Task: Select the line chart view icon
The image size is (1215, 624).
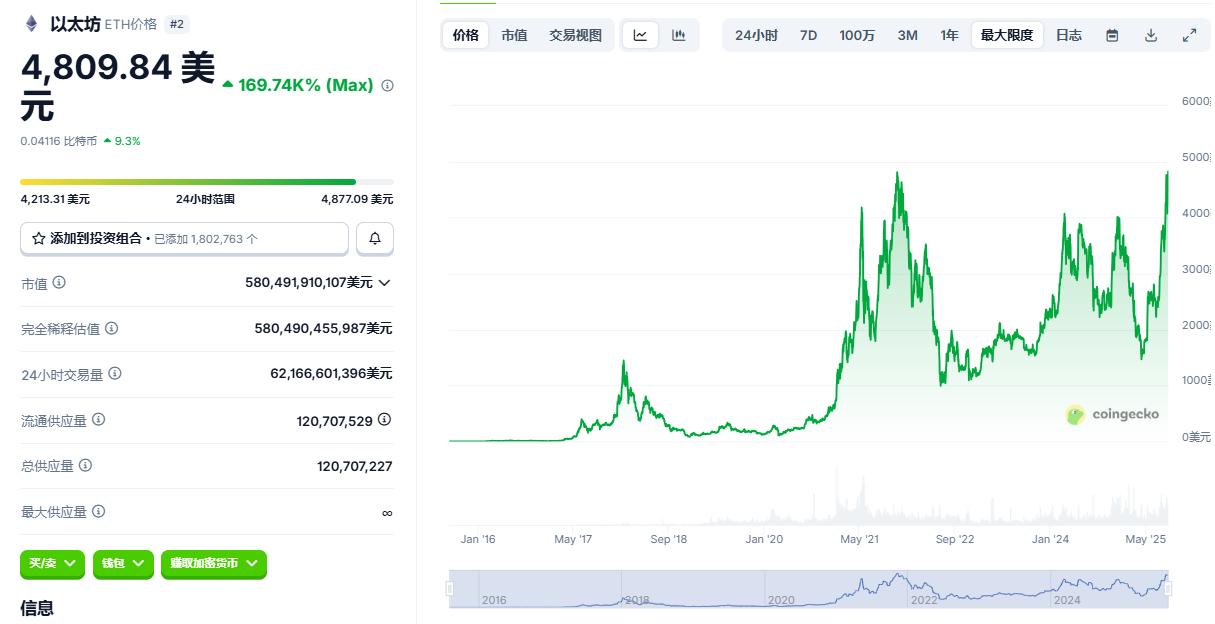Action: point(640,34)
